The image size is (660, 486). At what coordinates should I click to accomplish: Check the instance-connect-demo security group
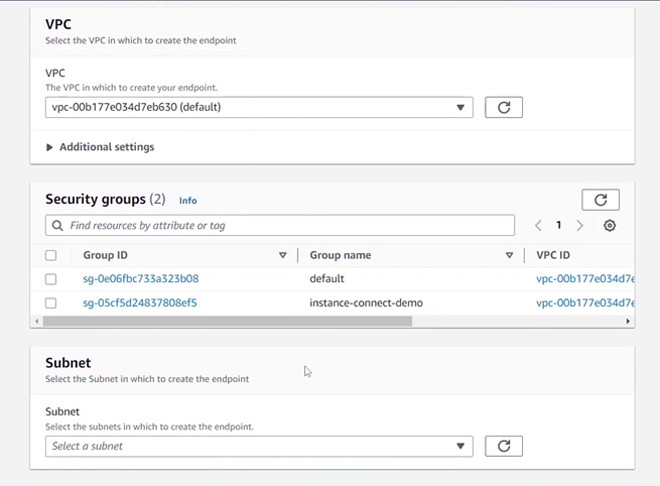[x=51, y=303]
